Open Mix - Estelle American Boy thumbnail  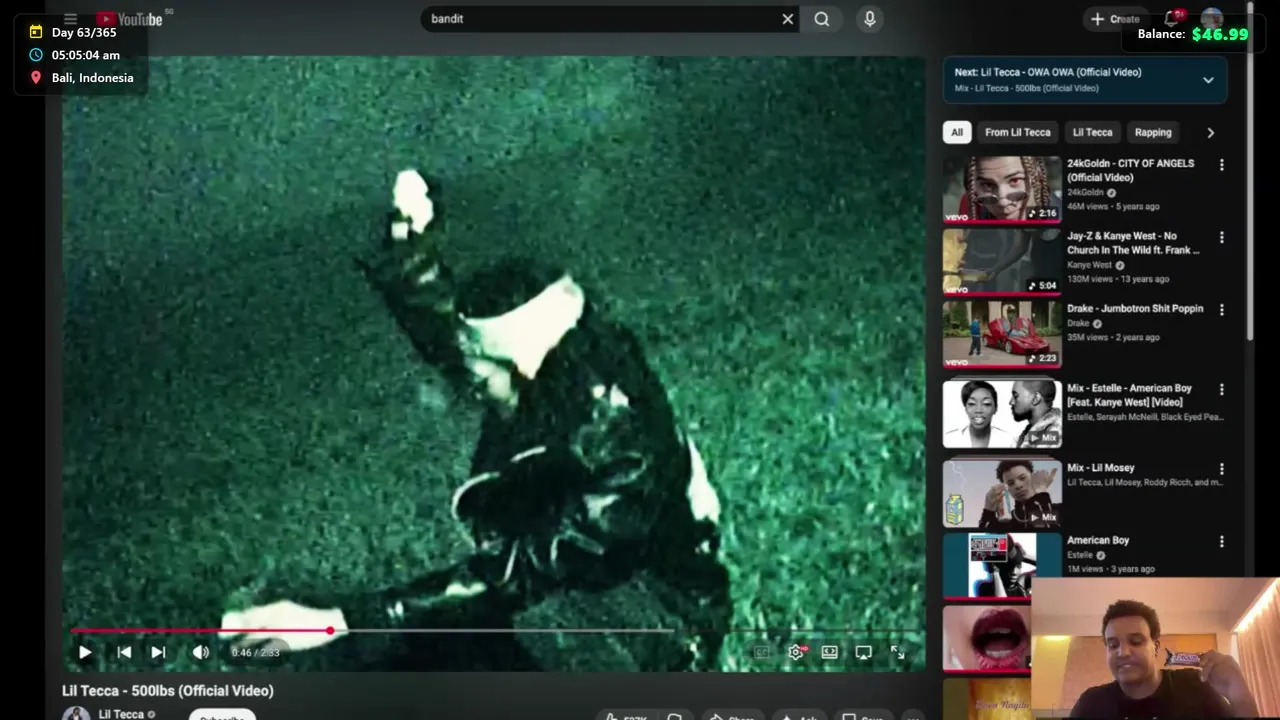(1002, 414)
